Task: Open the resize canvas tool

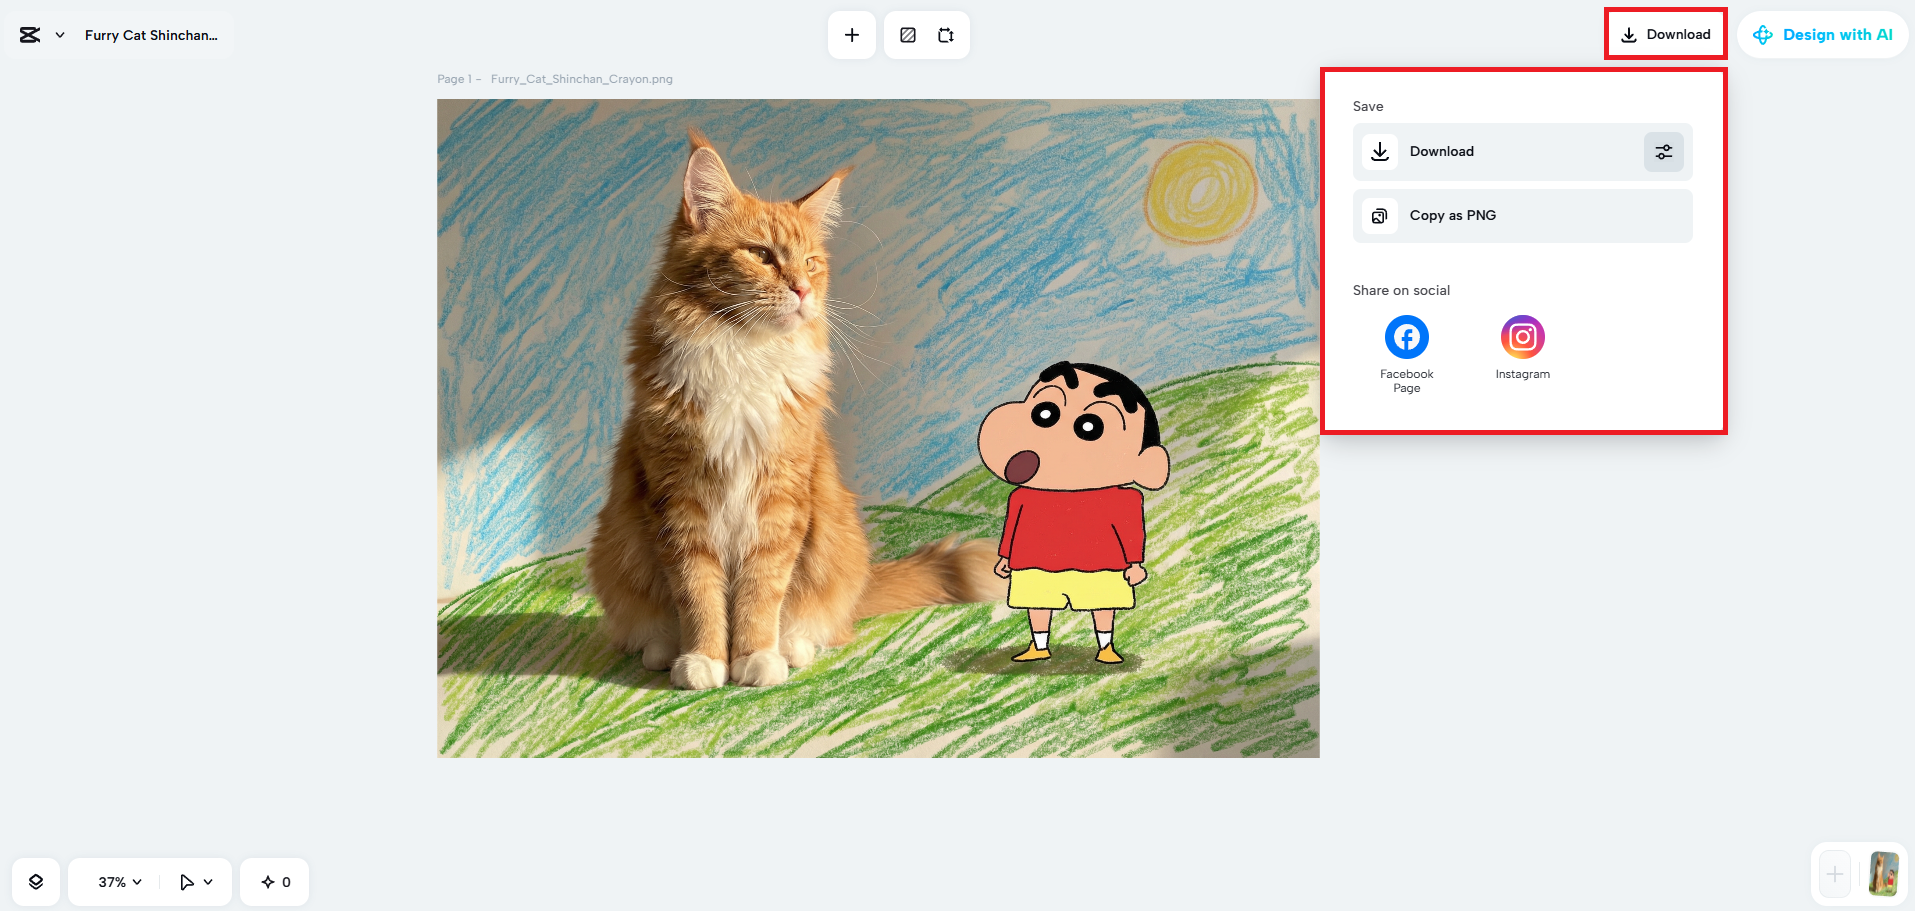Action: point(945,34)
